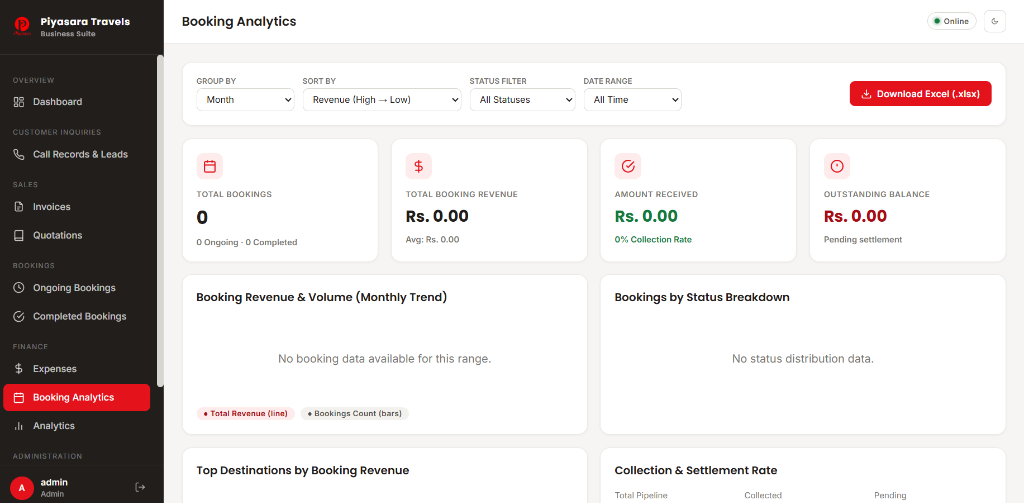Click the Total Pipeline label

tap(641, 496)
